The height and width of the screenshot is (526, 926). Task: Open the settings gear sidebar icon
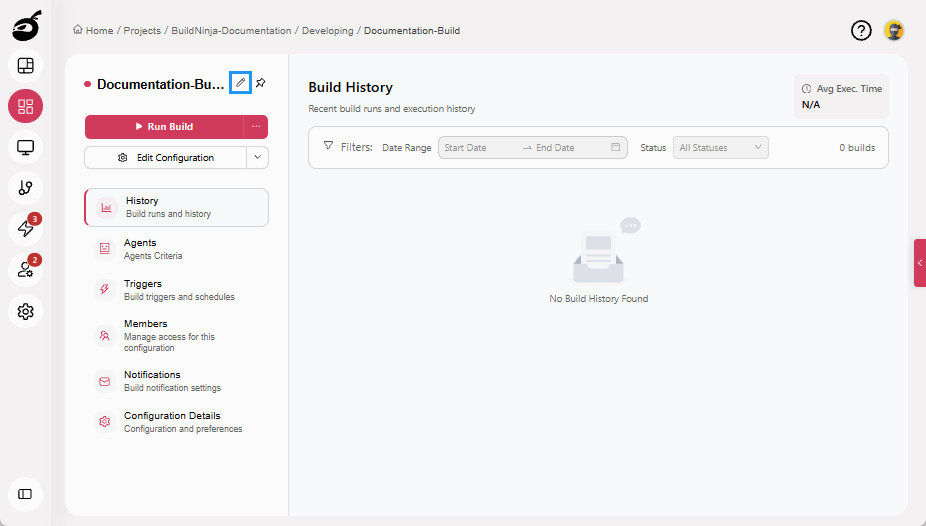click(25, 311)
